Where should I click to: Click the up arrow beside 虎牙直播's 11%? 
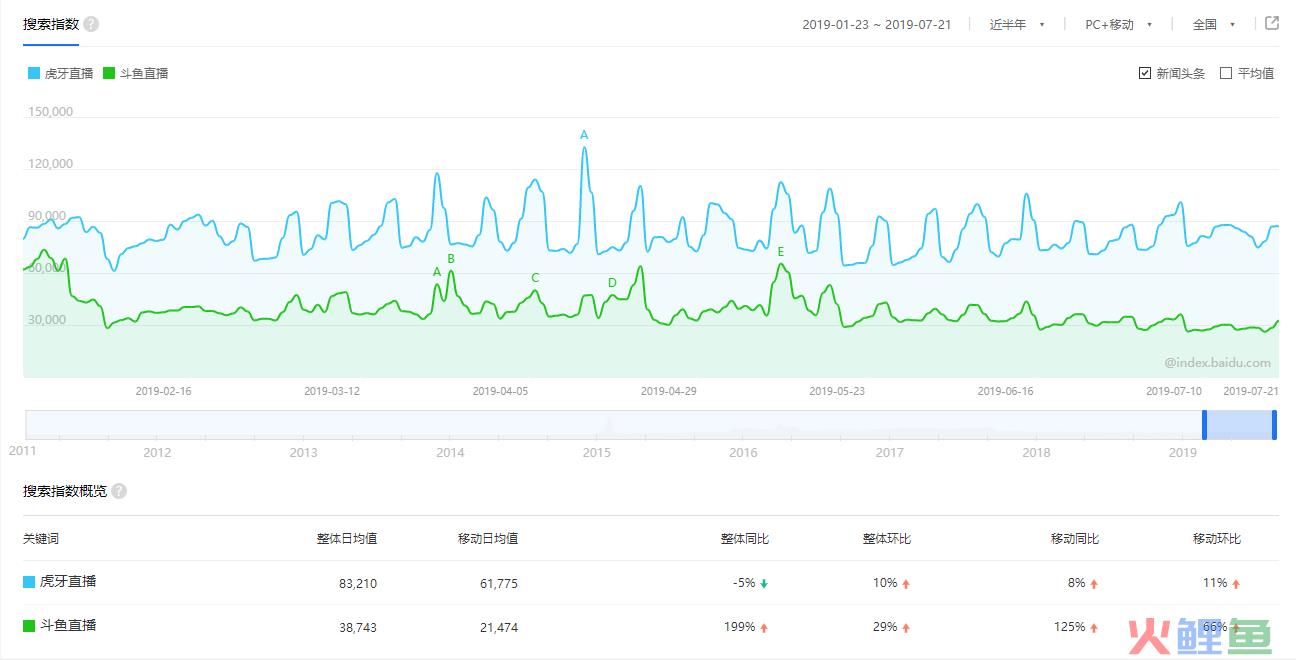click(x=1236, y=583)
